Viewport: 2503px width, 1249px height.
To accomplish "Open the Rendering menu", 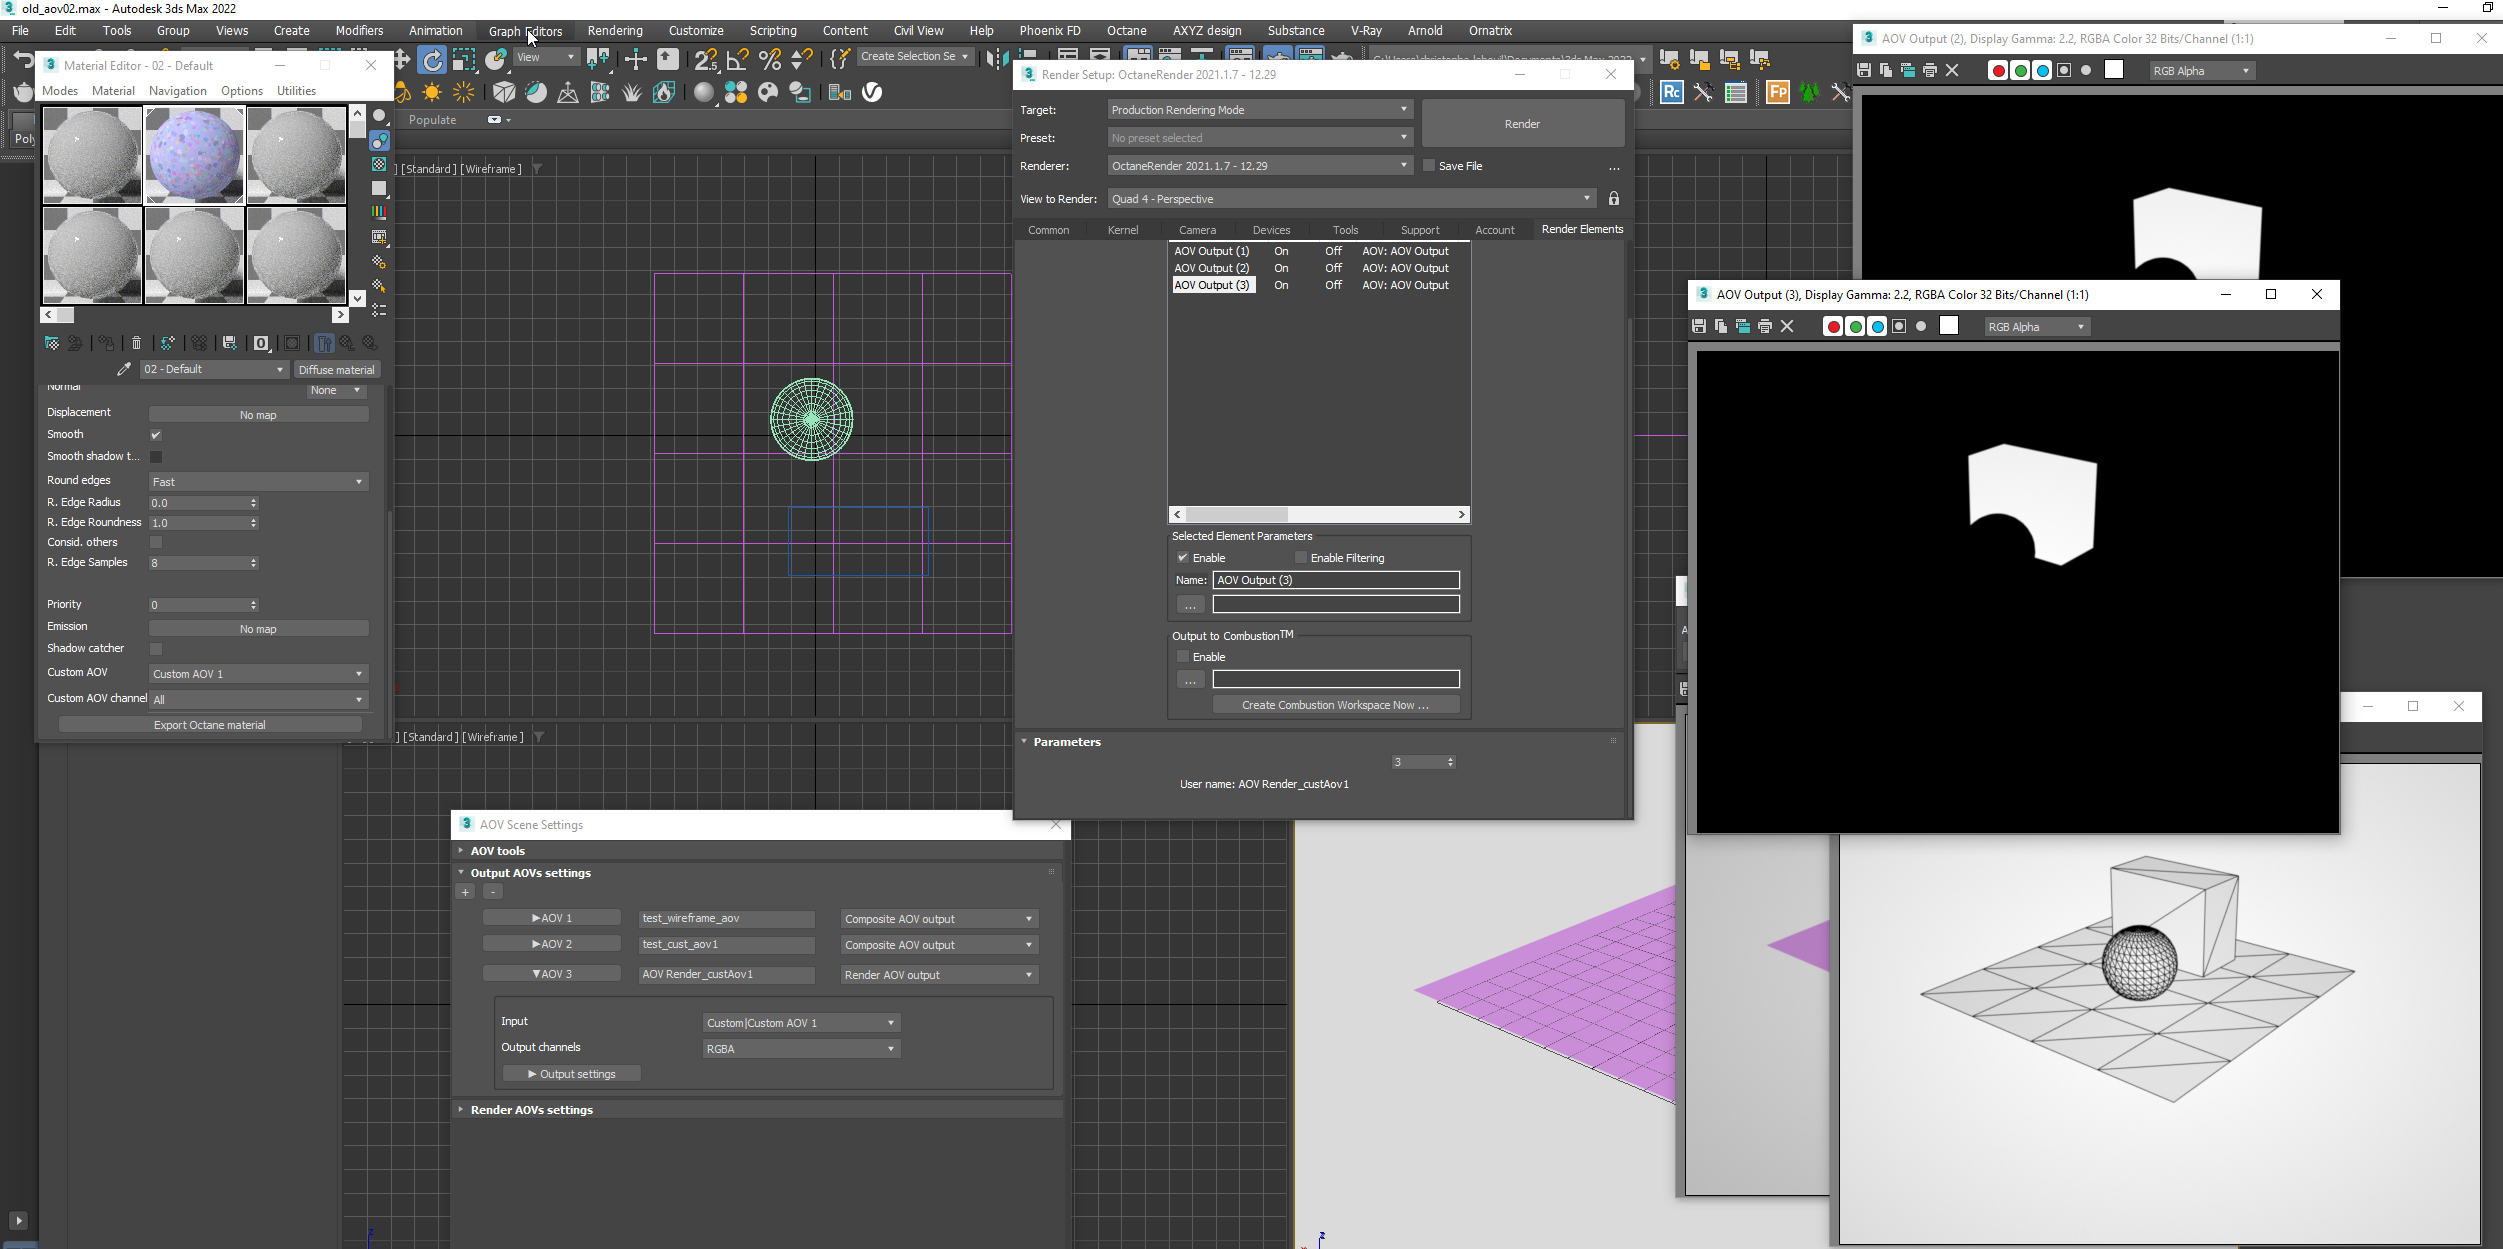I will coord(615,31).
